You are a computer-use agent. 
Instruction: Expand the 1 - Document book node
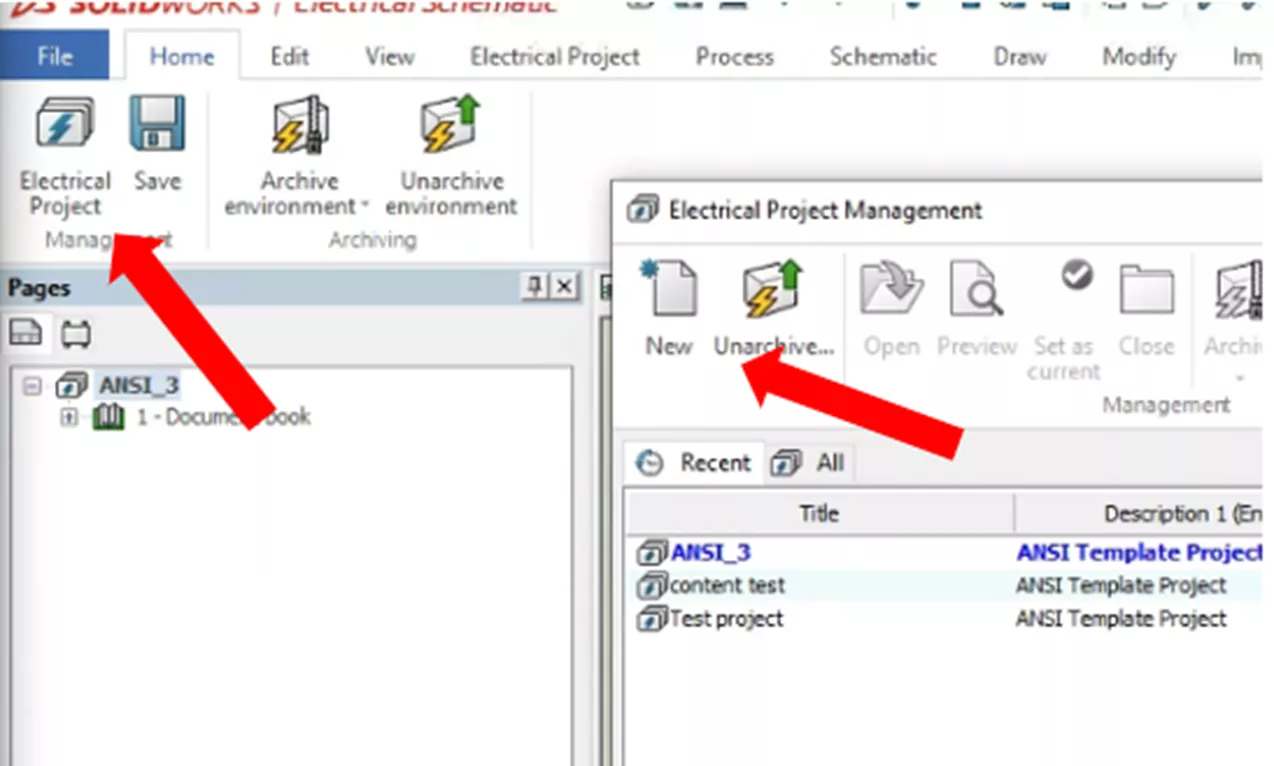tap(68, 417)
